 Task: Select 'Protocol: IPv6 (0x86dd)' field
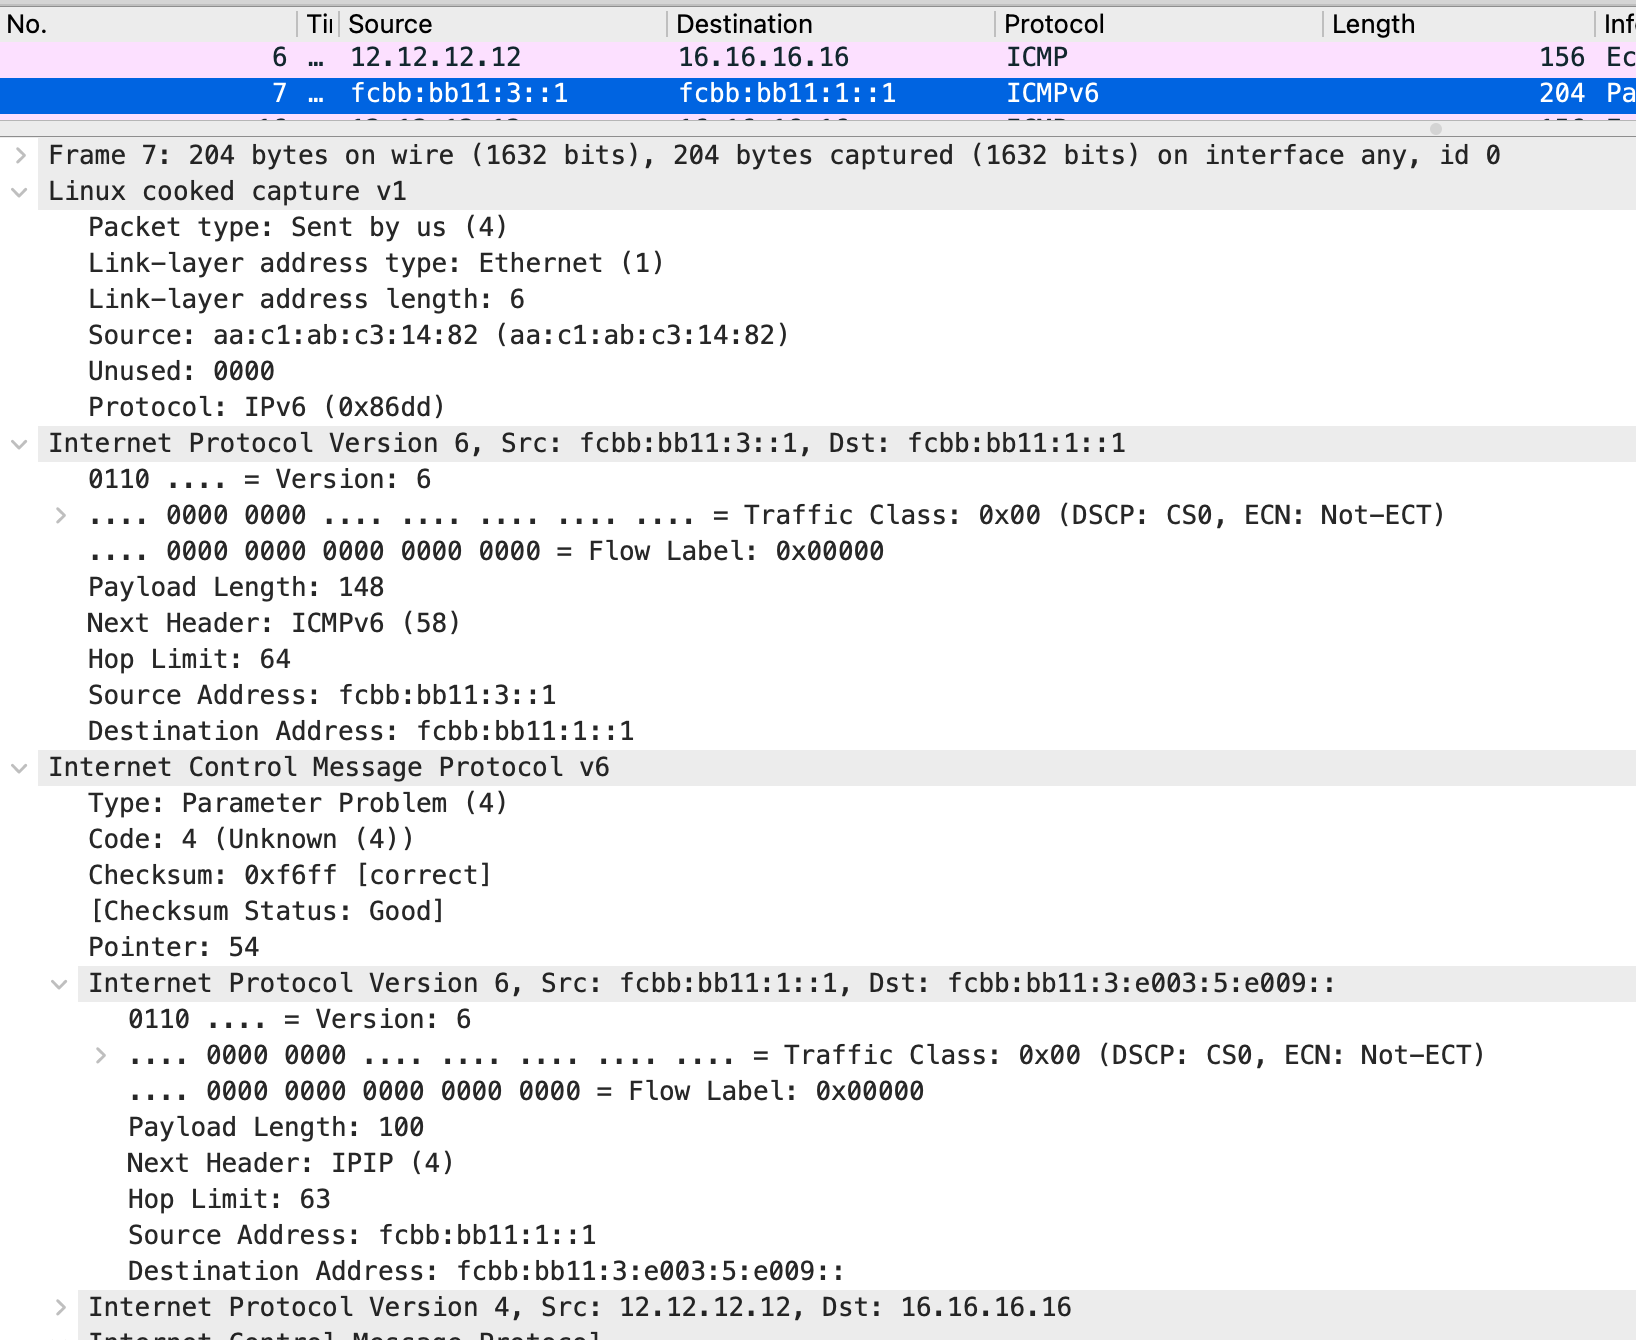pyautogui.click(x=266, y=407)
